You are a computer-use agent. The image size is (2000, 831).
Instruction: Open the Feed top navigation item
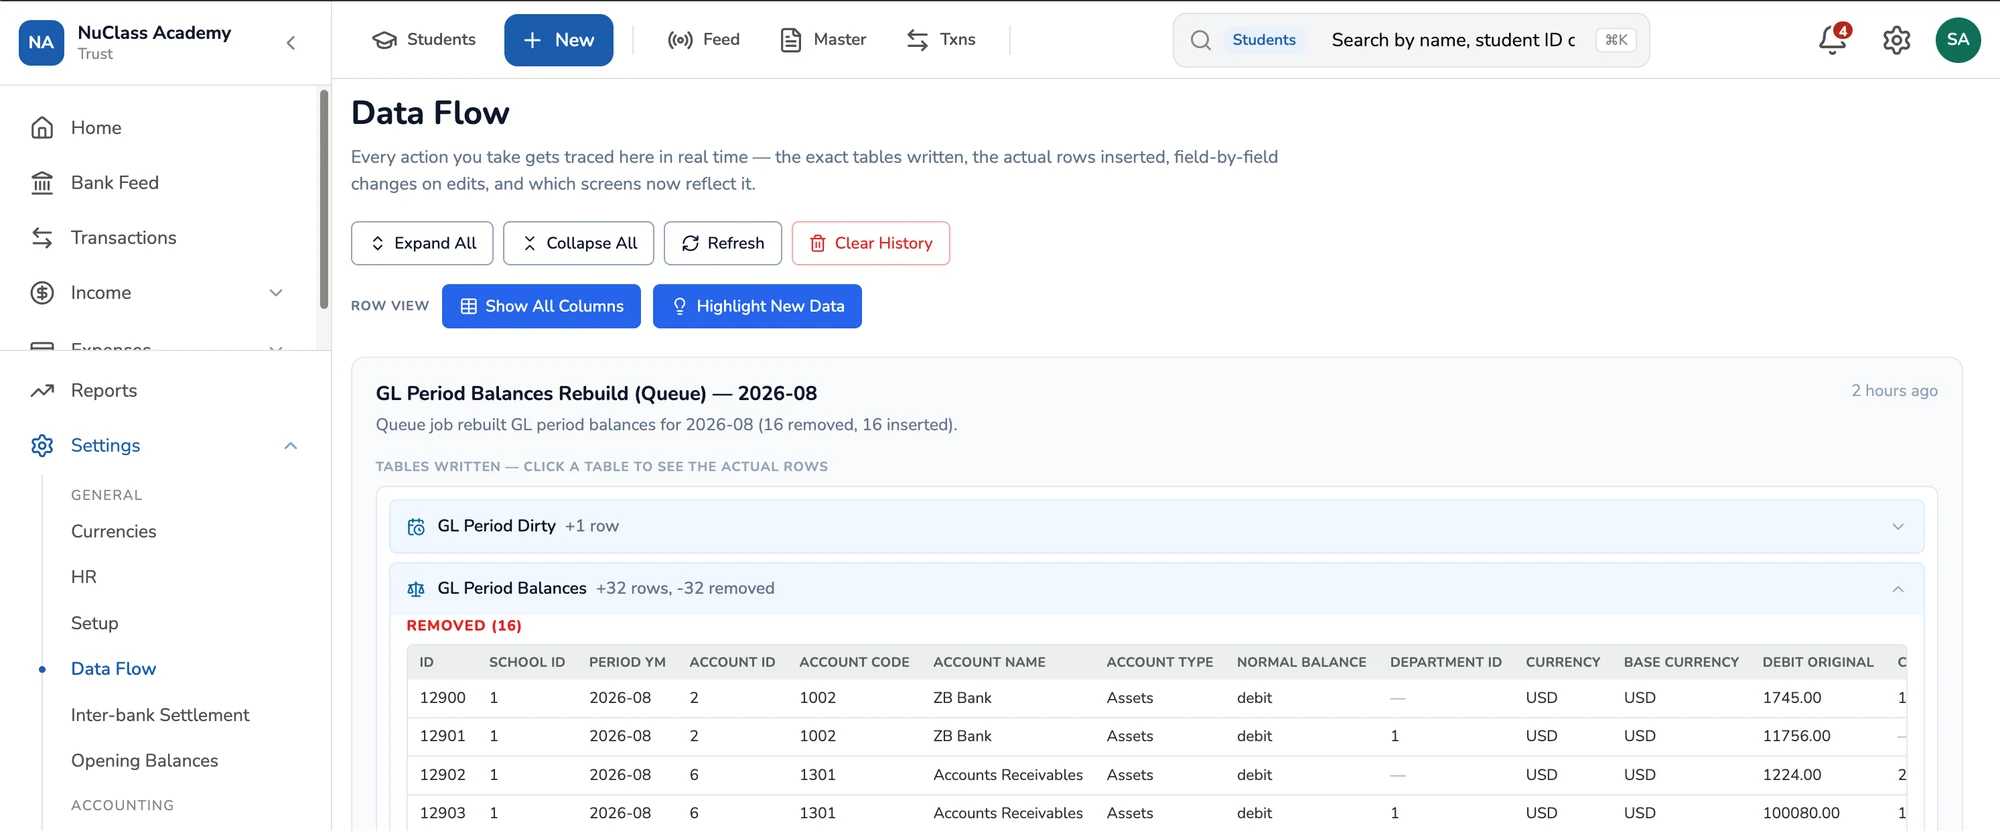(704, 40)
